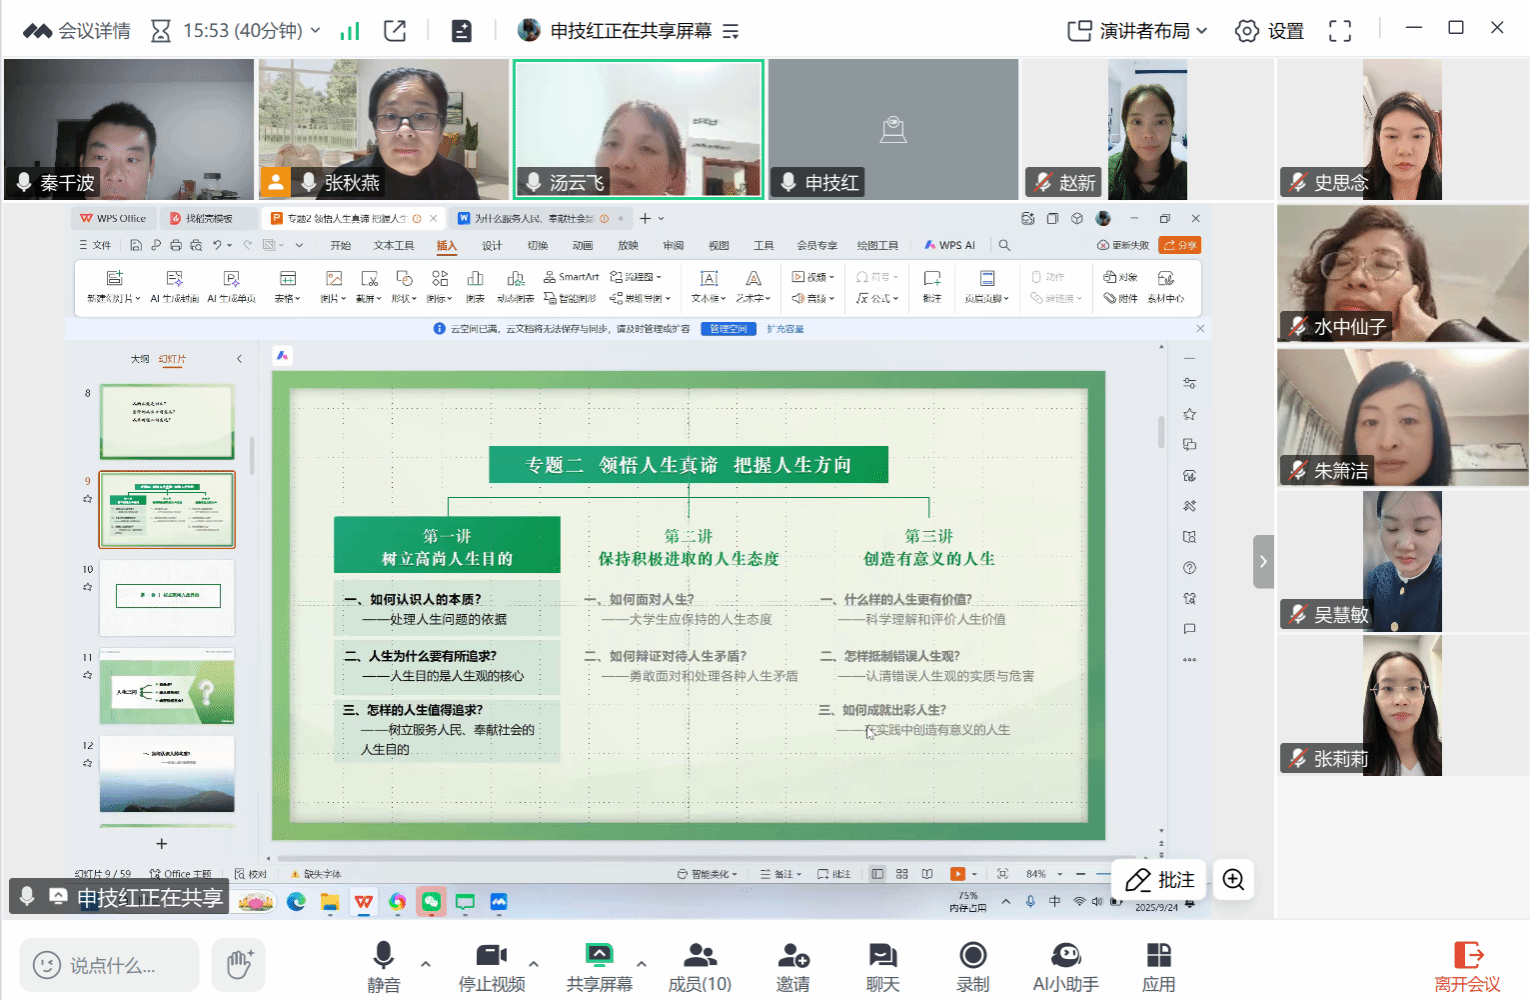Expand the meeting timer dropdown
The width and height of the screenshot is (1530, 1000).
pos(315,31)
